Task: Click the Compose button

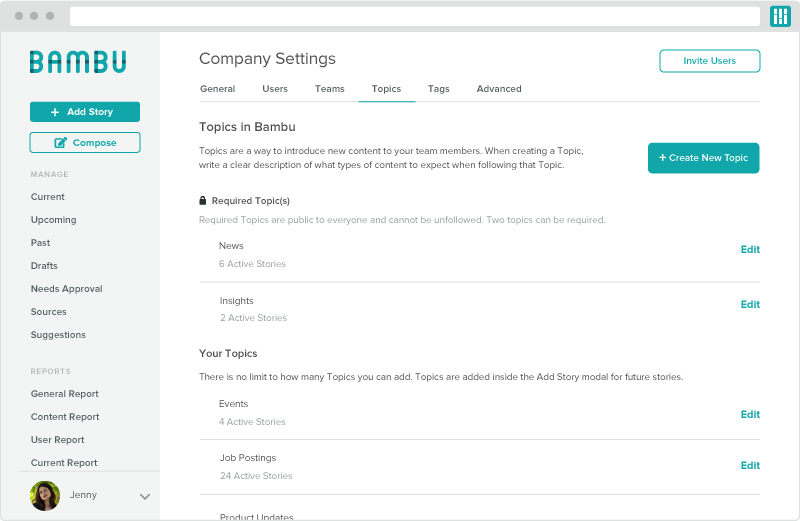Action: (85, 142)
